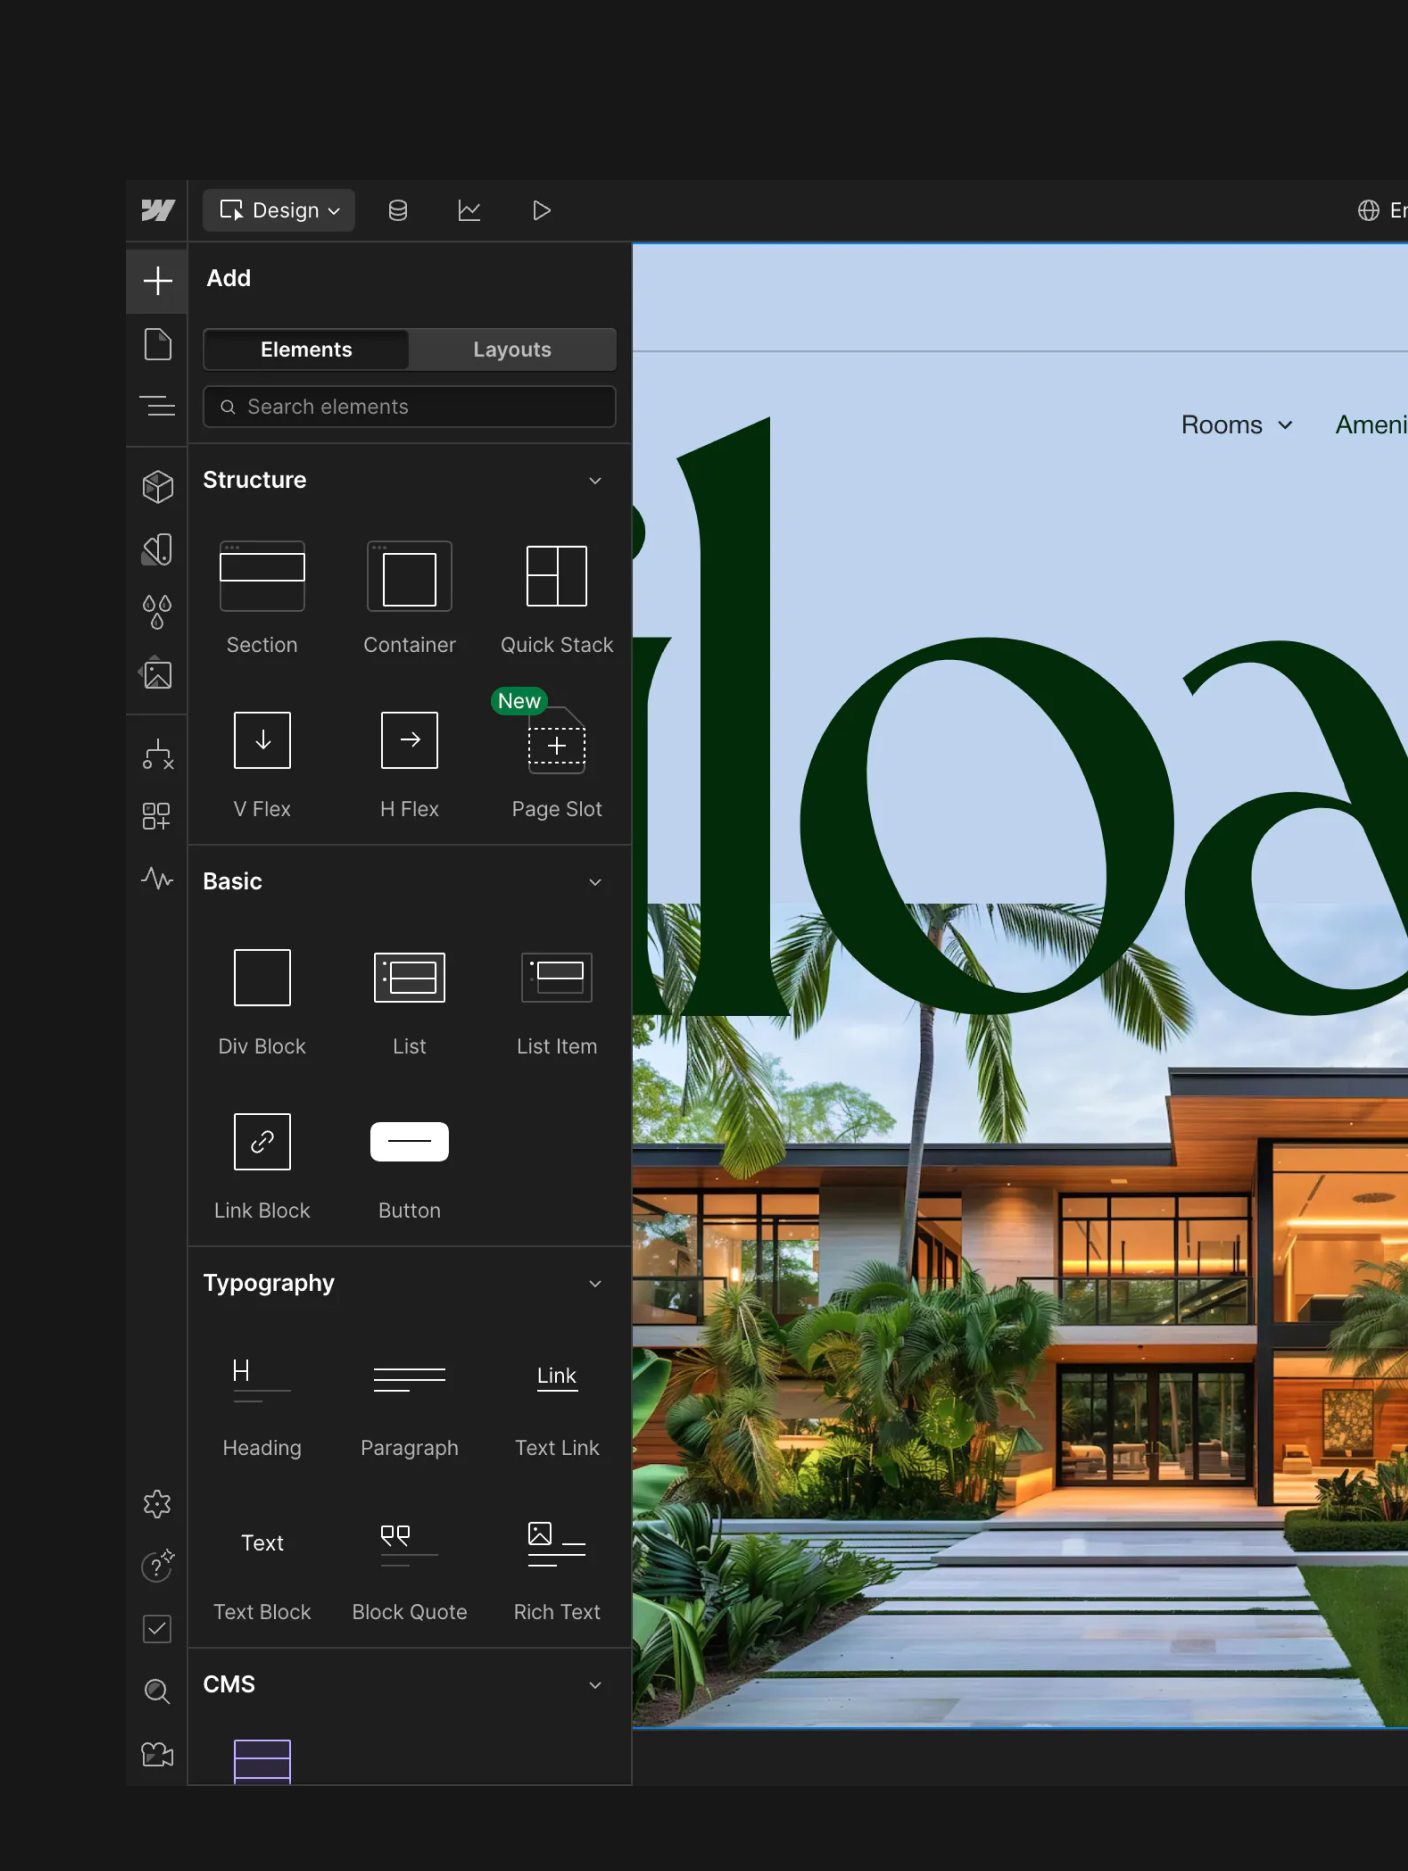Viewport: 1408px width, 1871px height.
Task: Open the Navigator panel icon
Action: tap(157, 406)
